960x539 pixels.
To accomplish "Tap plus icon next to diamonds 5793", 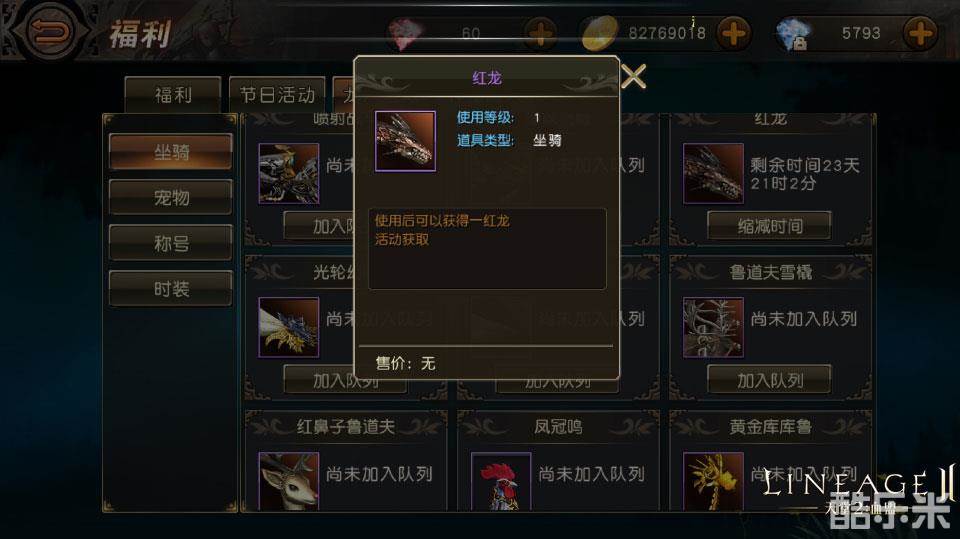I will point(920,33).
